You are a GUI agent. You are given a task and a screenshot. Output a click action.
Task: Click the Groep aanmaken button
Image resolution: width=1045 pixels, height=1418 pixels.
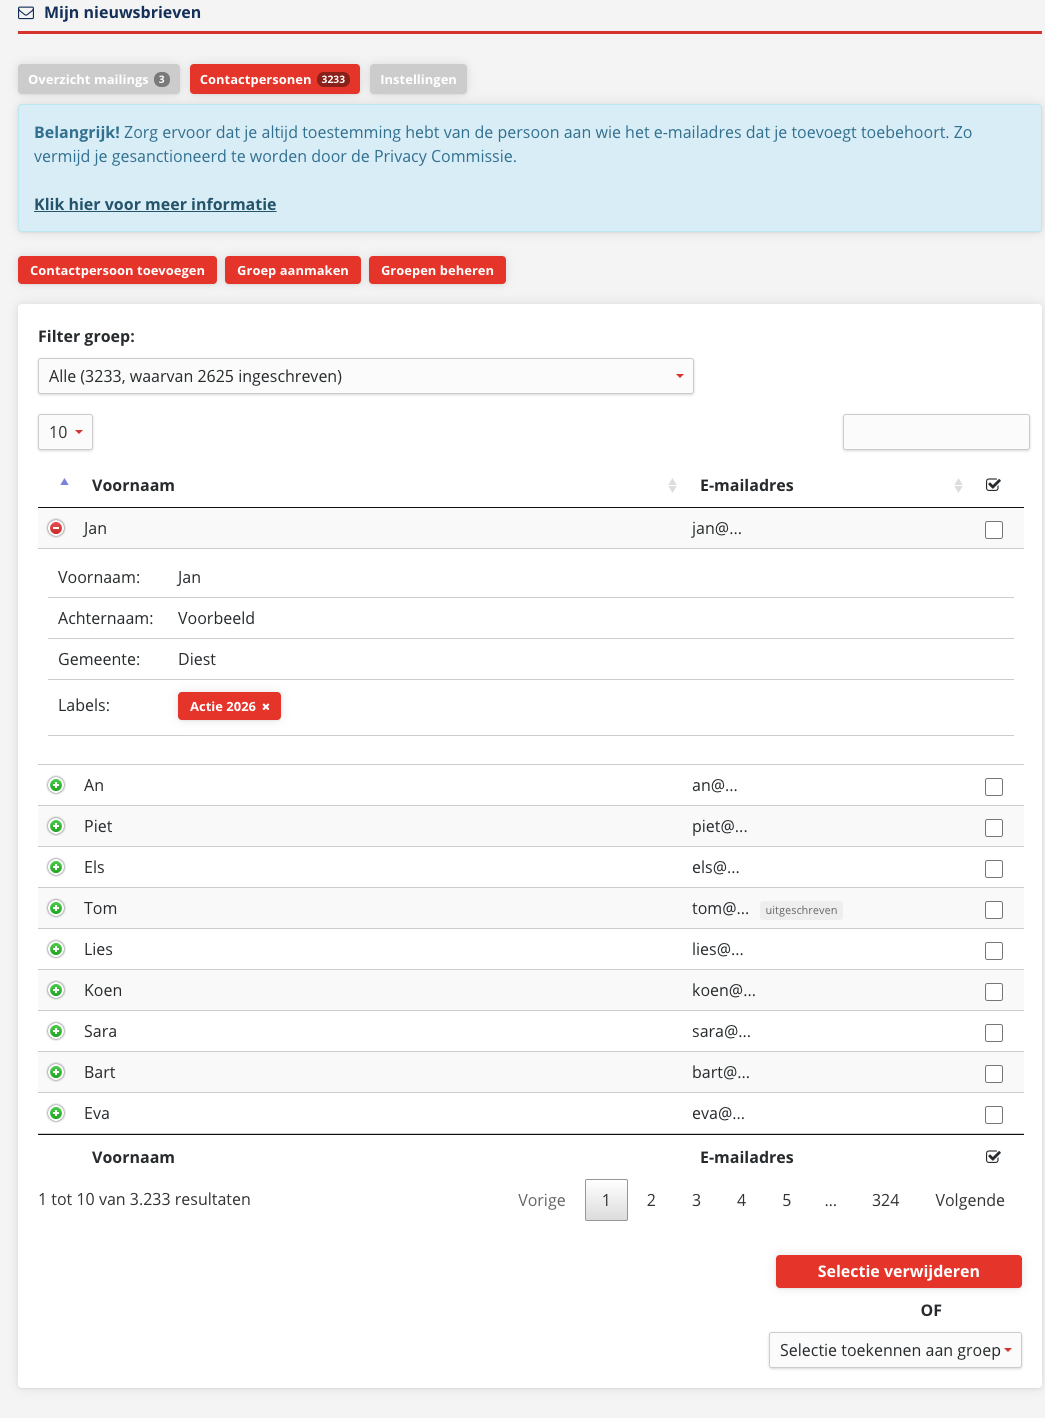tap(293, 270)
